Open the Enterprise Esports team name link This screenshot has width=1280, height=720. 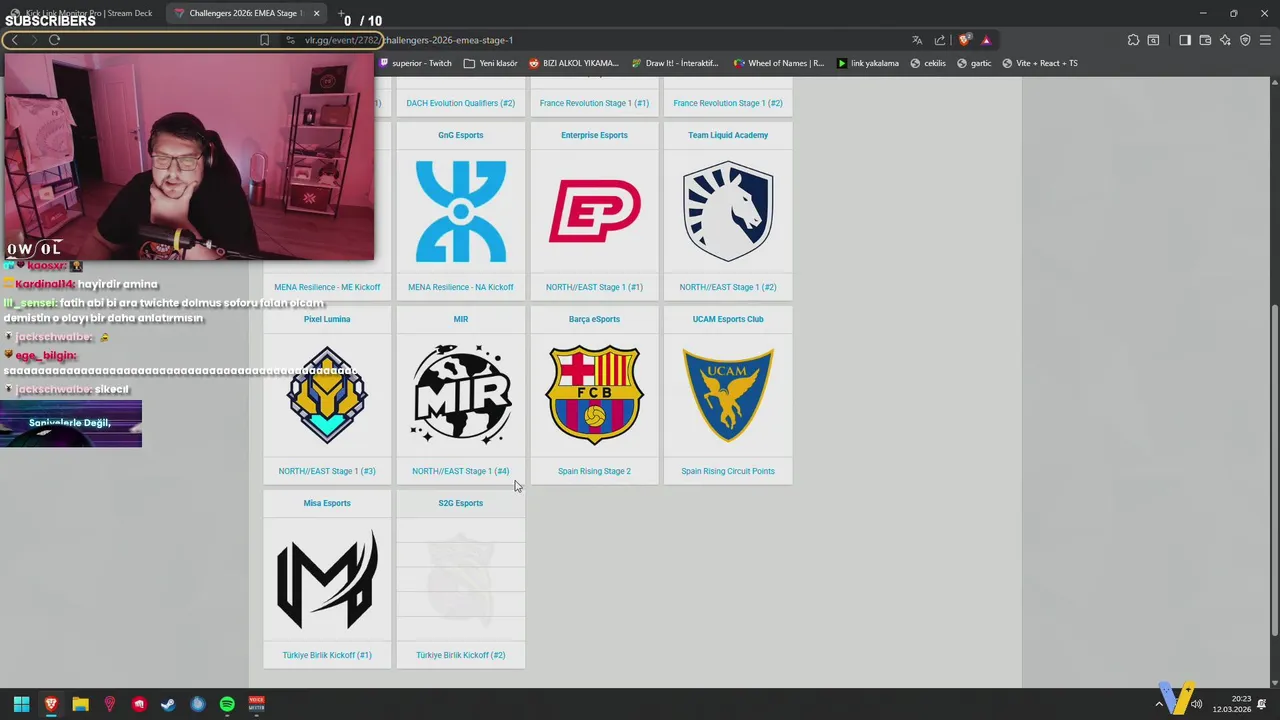pyautogui.click(x=594, y=135)
